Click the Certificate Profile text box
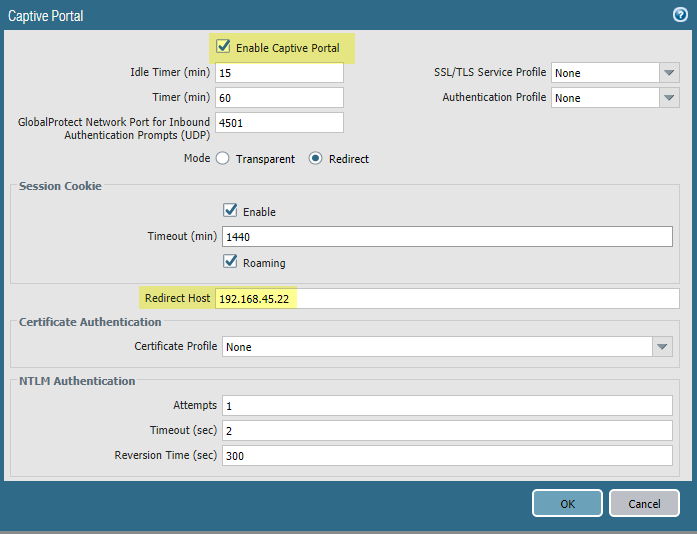Viewport: 697px width, 534px height. click(x=435, y=347)
